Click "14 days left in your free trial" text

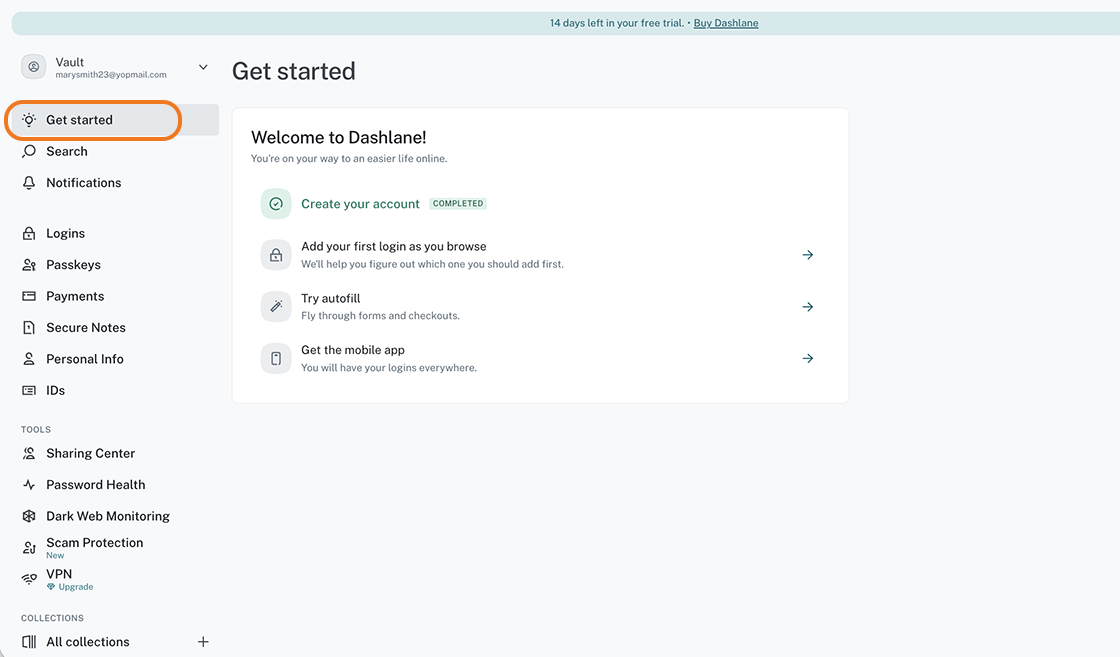(x=616, y=23)
